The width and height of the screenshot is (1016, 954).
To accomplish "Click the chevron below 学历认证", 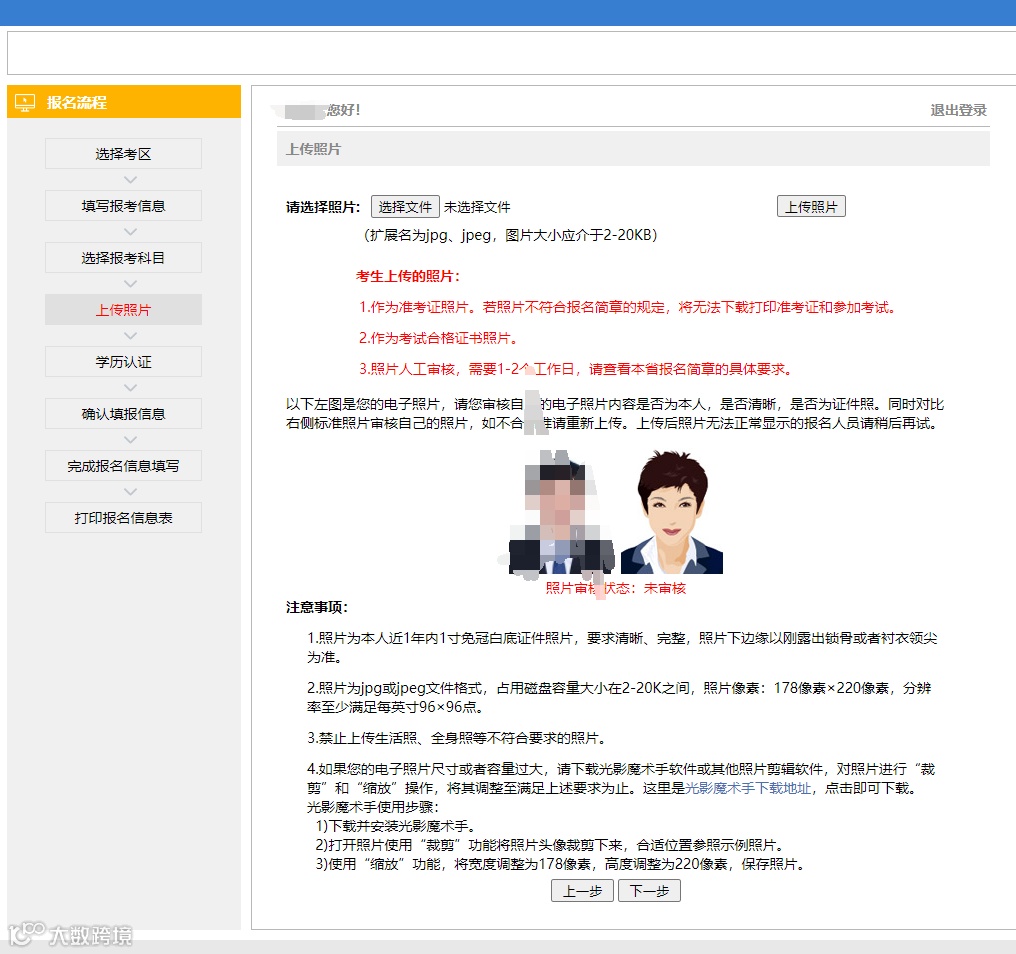I will (130, 388).
